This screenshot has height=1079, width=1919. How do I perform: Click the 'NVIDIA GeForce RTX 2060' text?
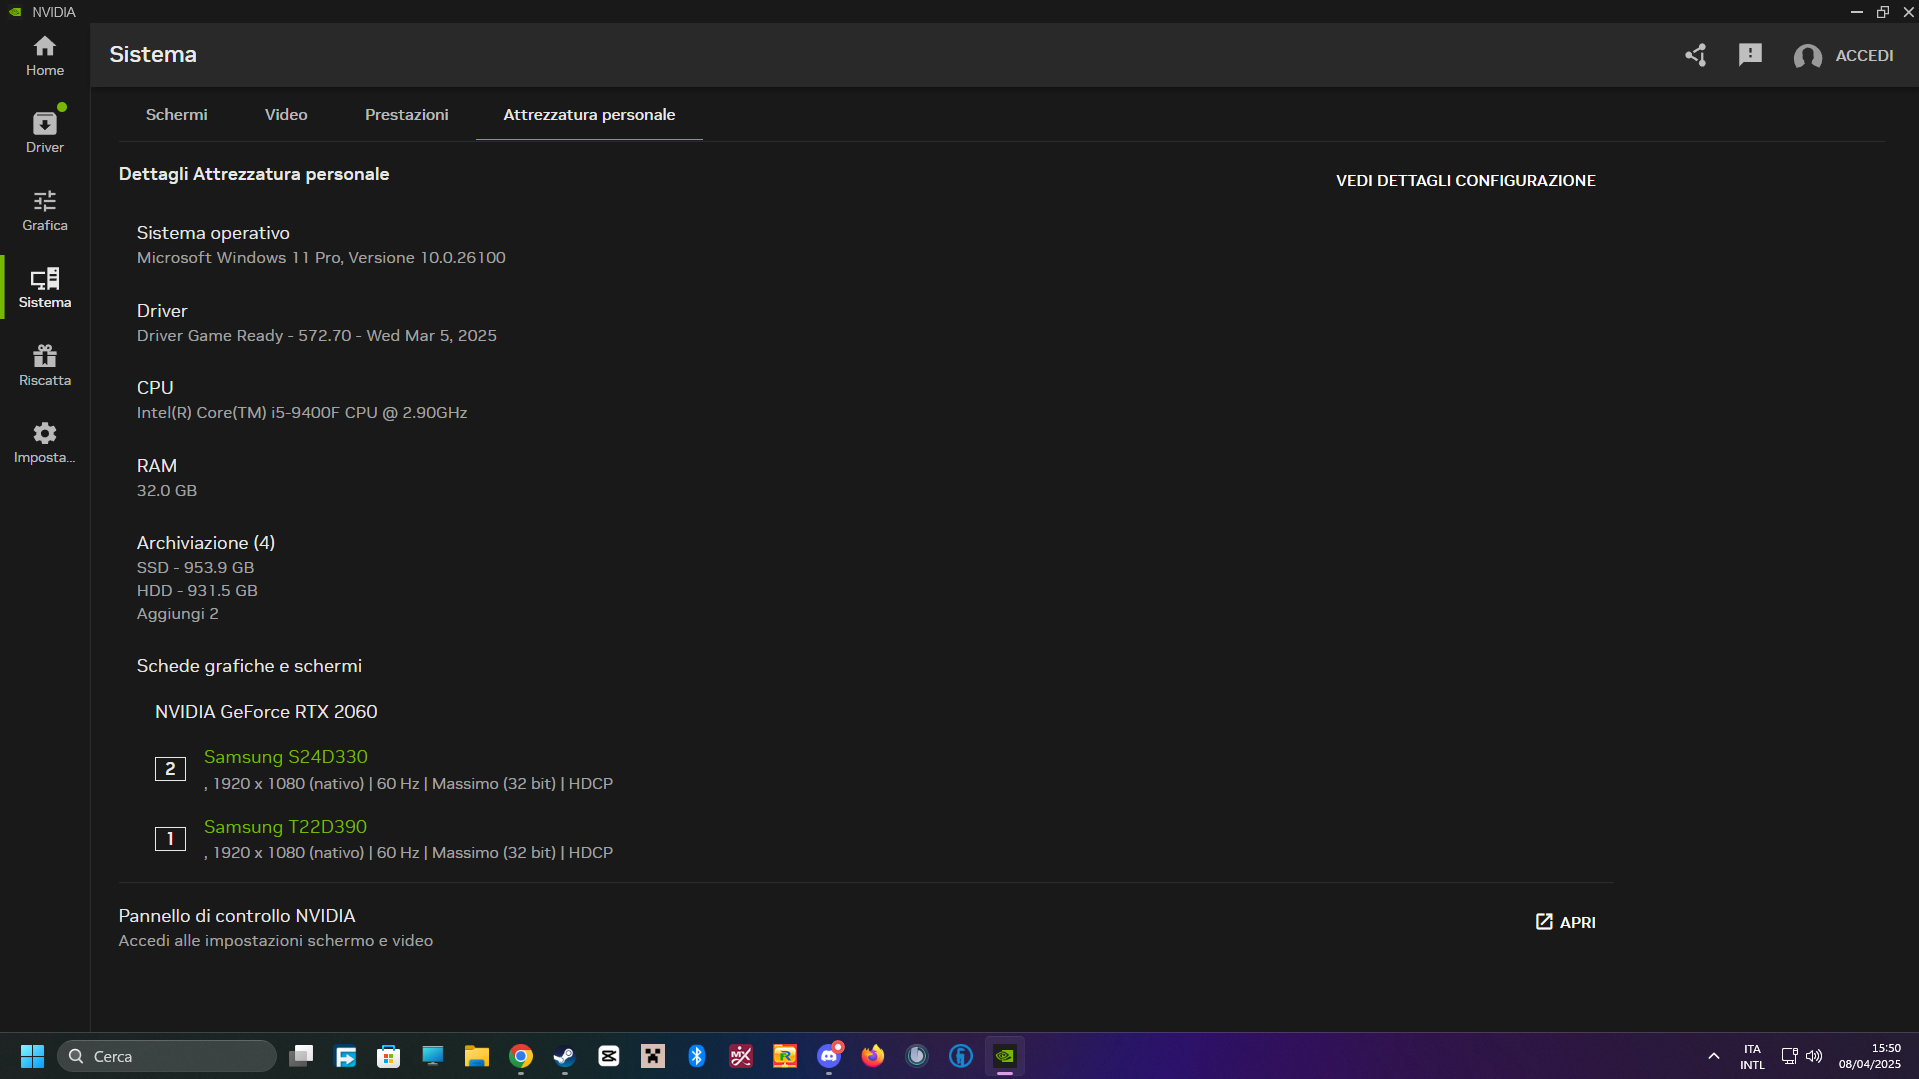click(266, 712)
